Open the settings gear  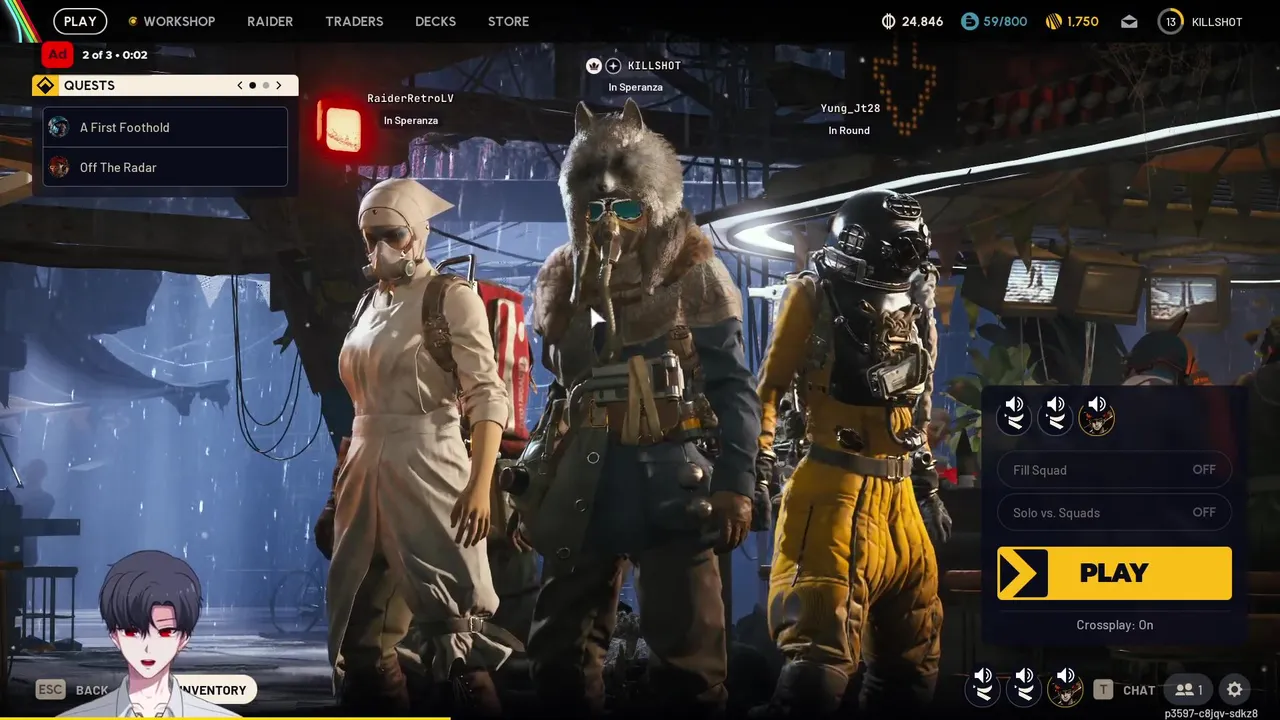click(x=1235, y=689)
